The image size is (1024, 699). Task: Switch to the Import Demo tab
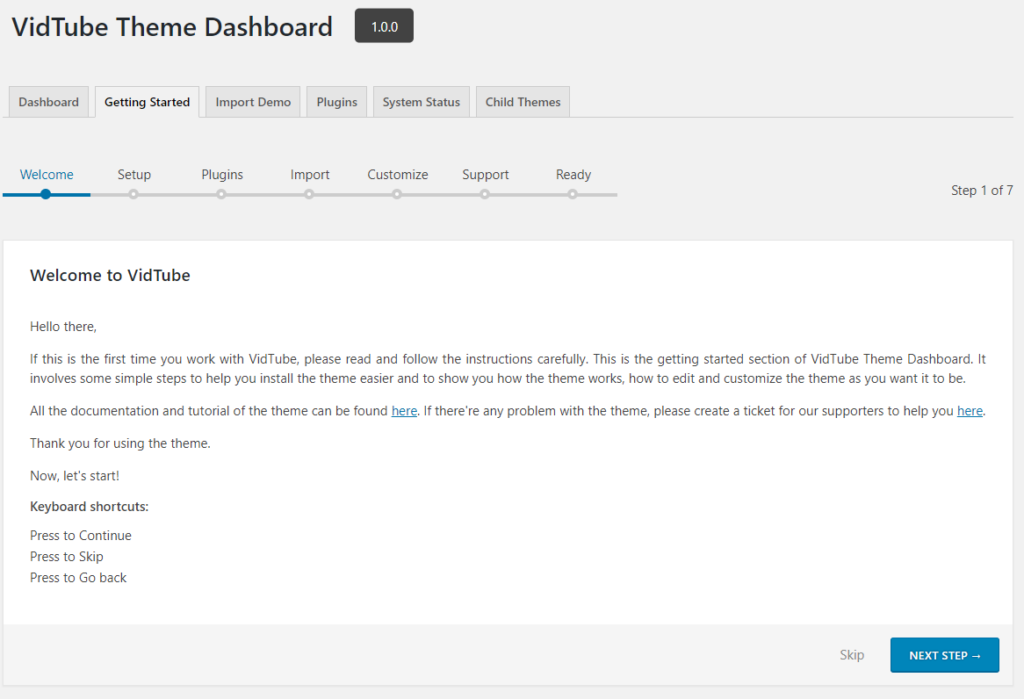tap(252, 101)
